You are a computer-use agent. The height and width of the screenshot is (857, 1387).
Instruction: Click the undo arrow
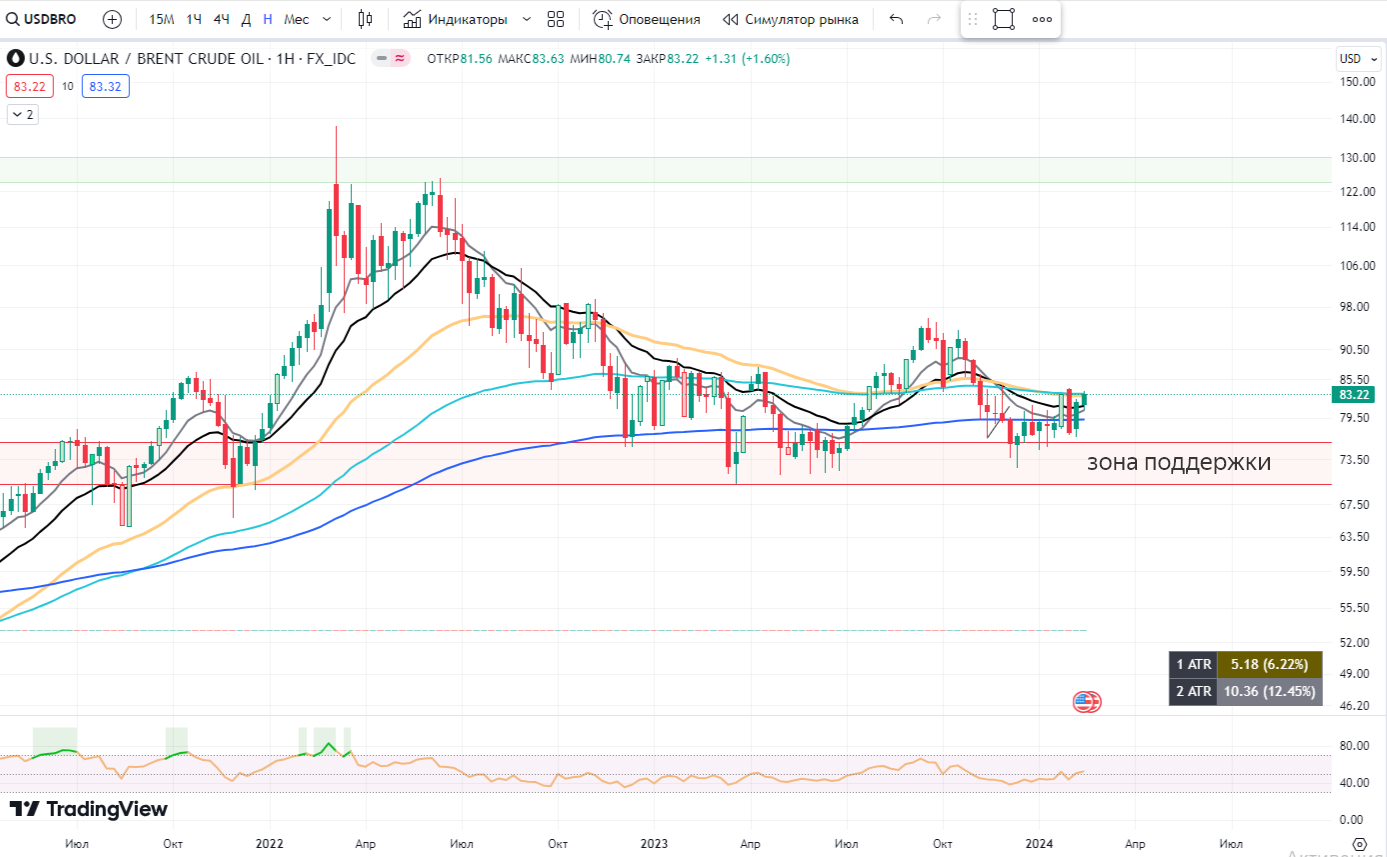point(896,19)
